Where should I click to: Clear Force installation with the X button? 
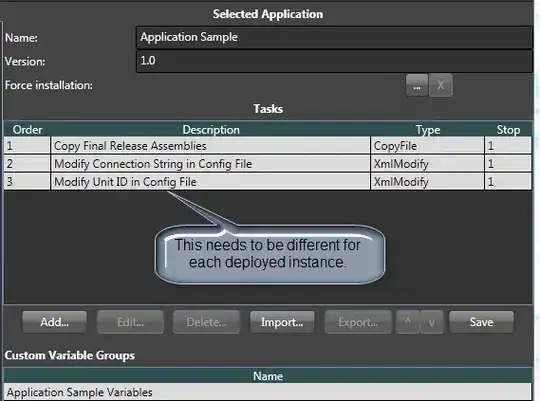[x=441, y=85]
